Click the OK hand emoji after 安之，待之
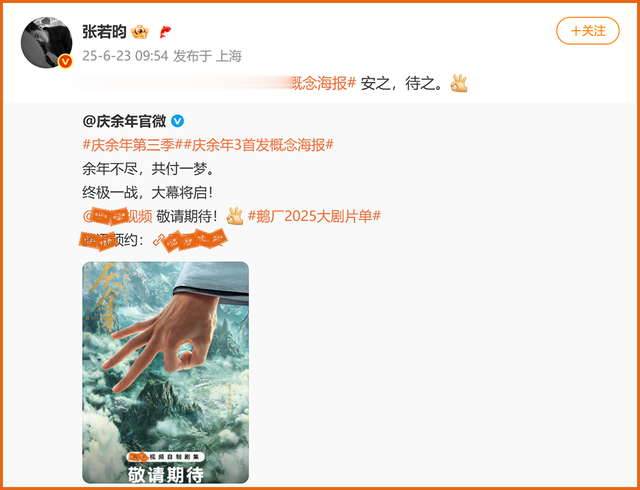Image resolution: width=640 pixels, height=490 pixels. click(458, 83)
